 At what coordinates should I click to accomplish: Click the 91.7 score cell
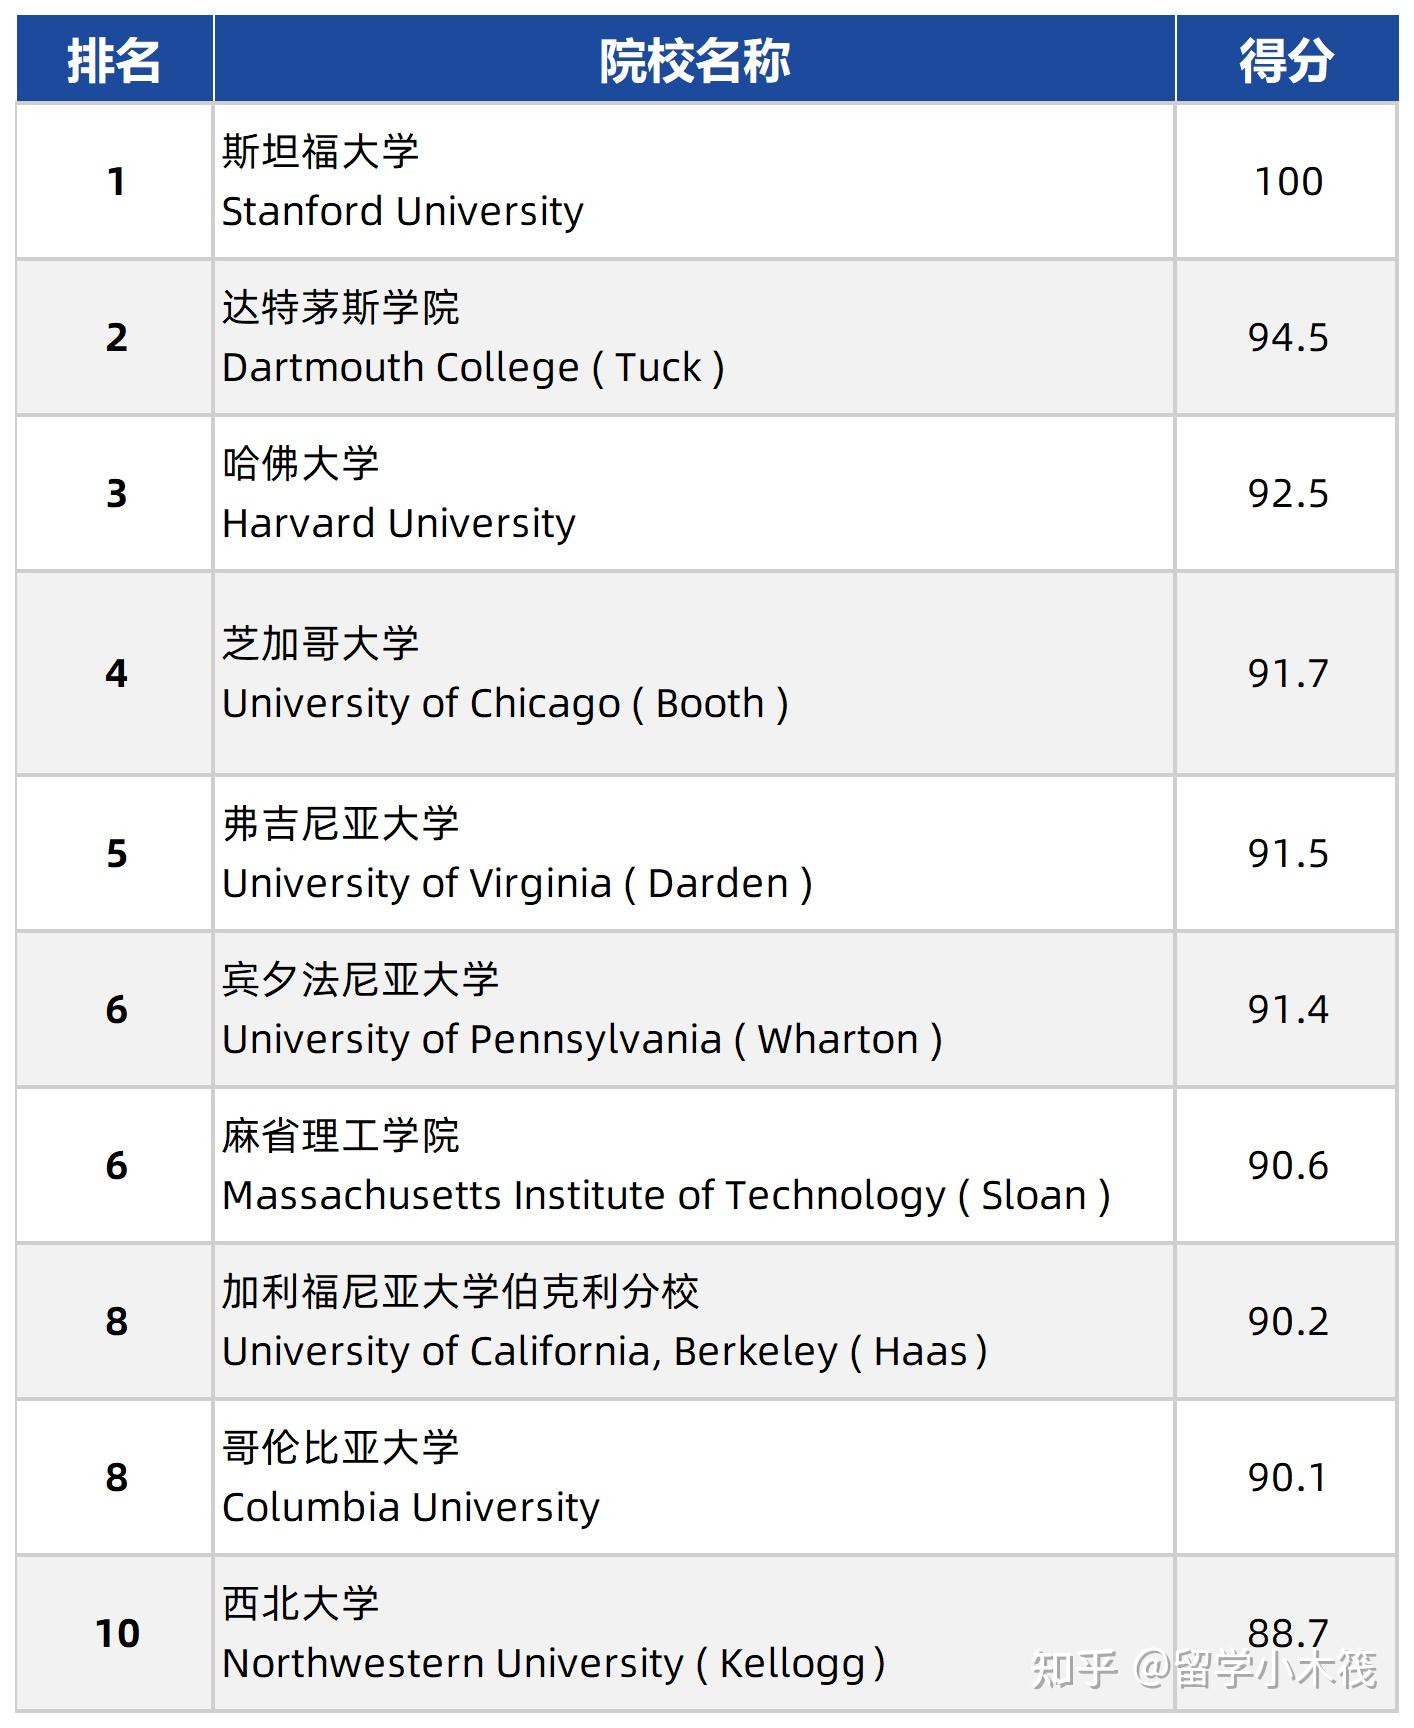1288,674
